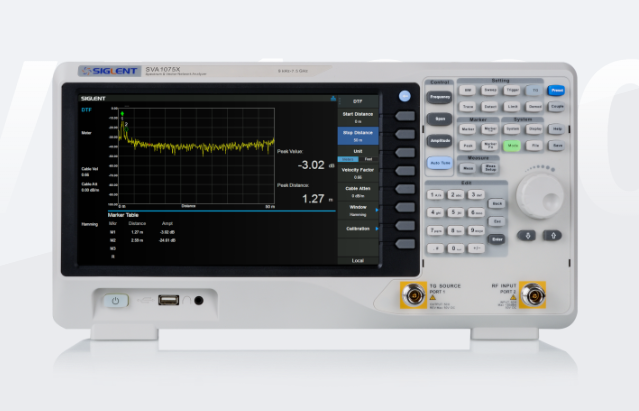Push the softkey beside Unit
Viewport: 639px width, 411px height.
pyautogui.click(x=405, y=153)
